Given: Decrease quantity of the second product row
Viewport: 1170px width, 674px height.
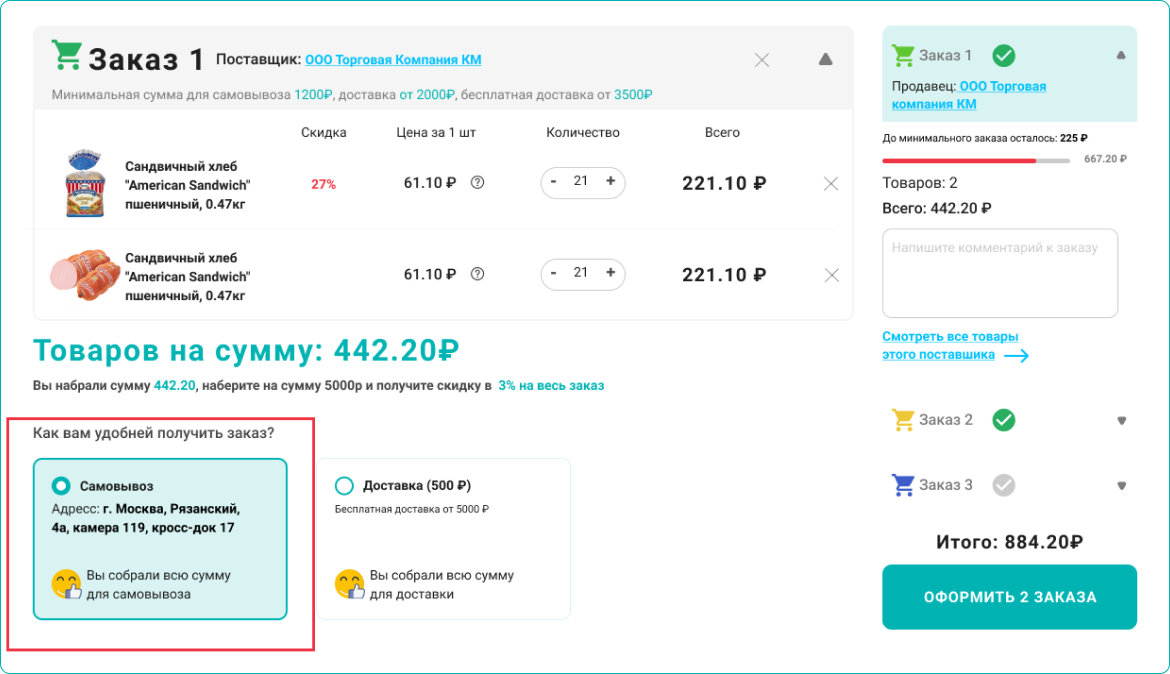Looking at the screenshot, I should pyautogui.click(x=554, y=274).
